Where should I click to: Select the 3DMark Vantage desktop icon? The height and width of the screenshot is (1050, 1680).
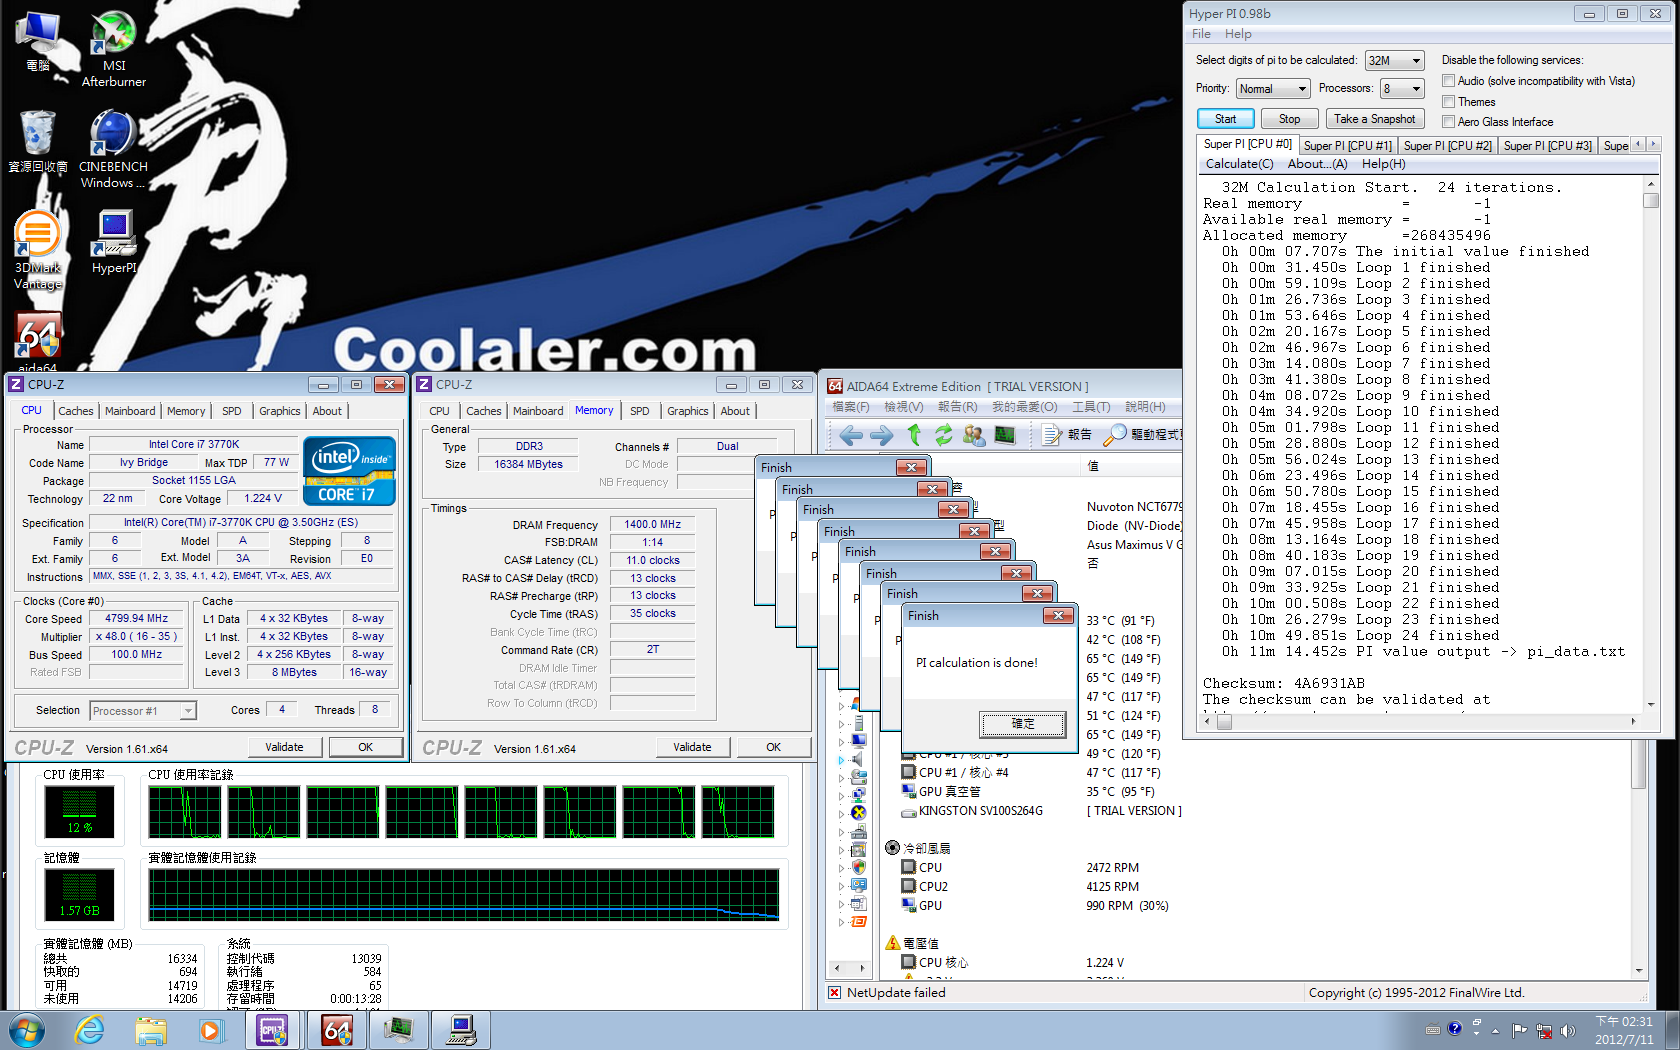pyautogui.click(x=38, y=250)
